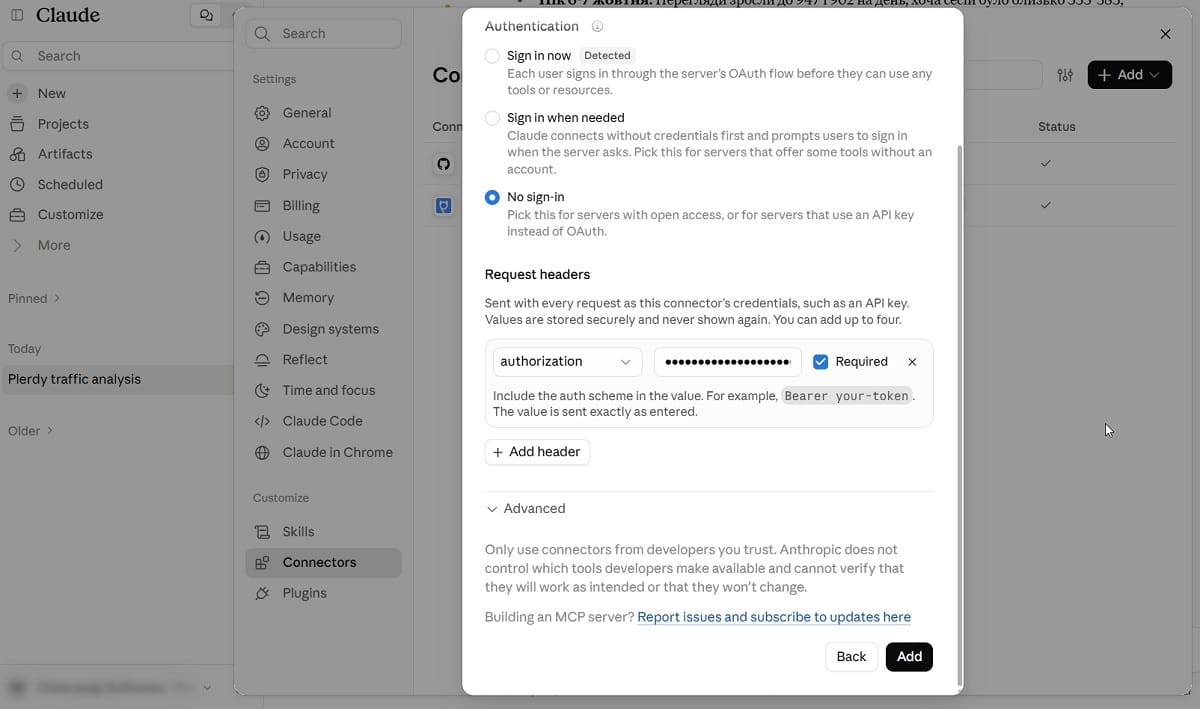Close the settings window with X
This screenshot has width=1200, height=709.
[x=1165, y=34]
